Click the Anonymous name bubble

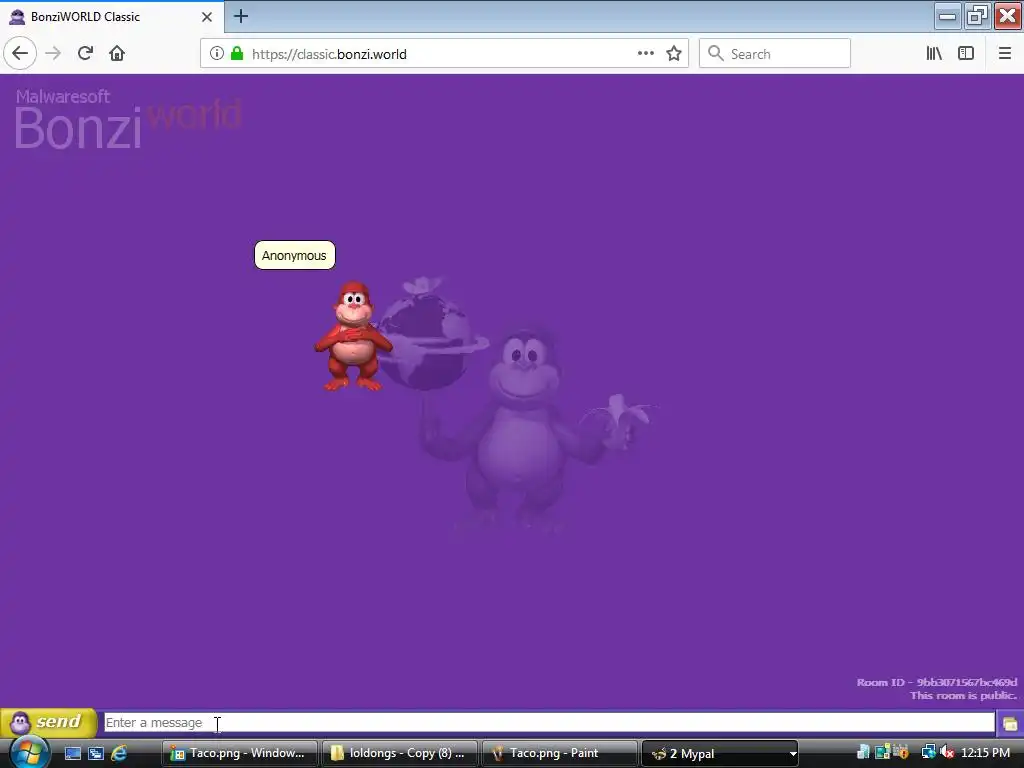pos(295,255)
